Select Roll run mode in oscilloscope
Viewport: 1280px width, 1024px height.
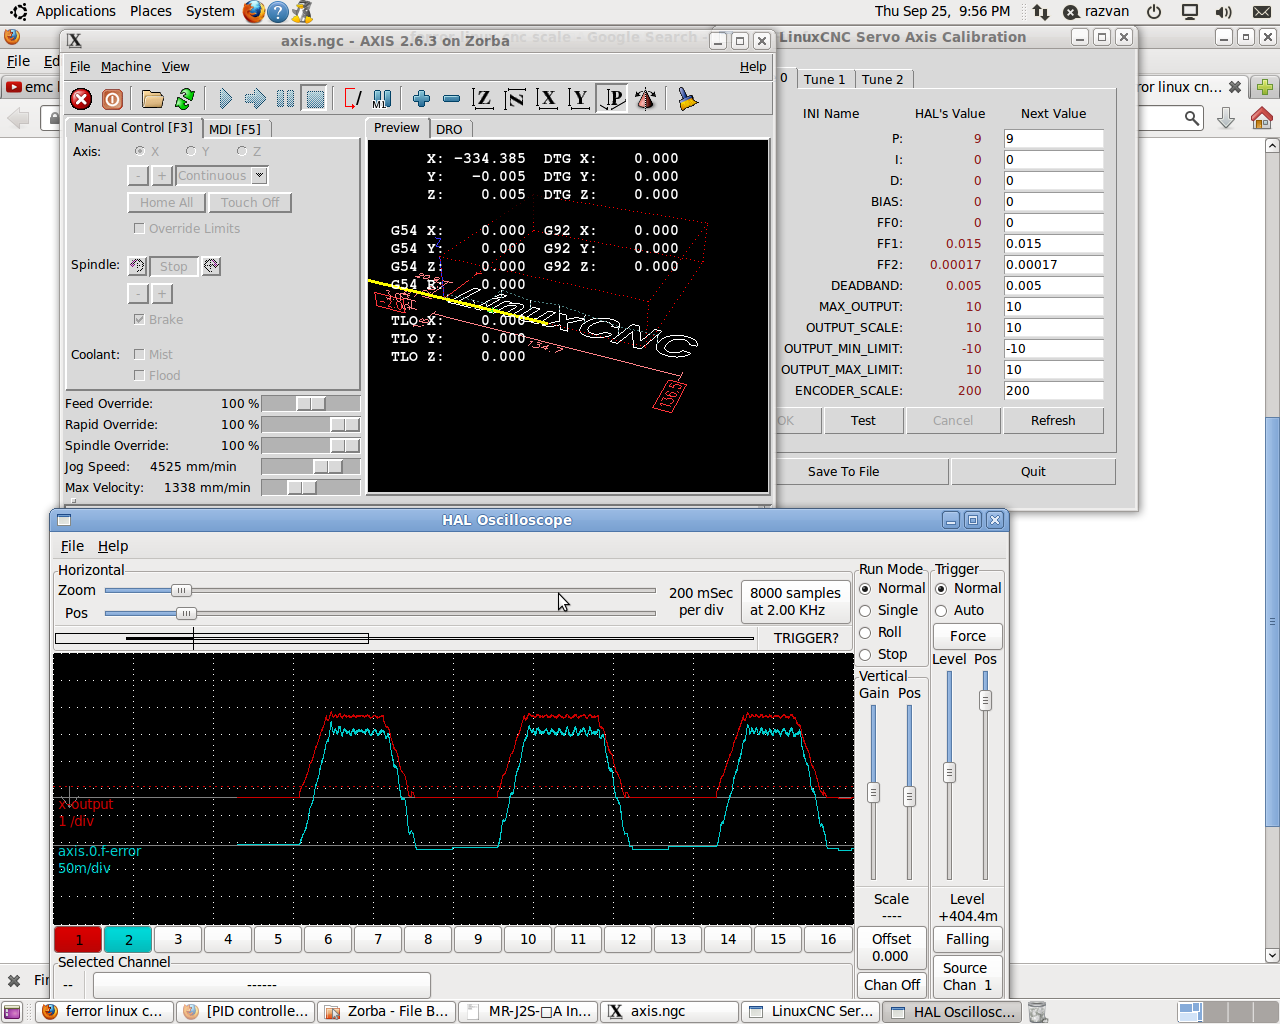pos(866,633)
